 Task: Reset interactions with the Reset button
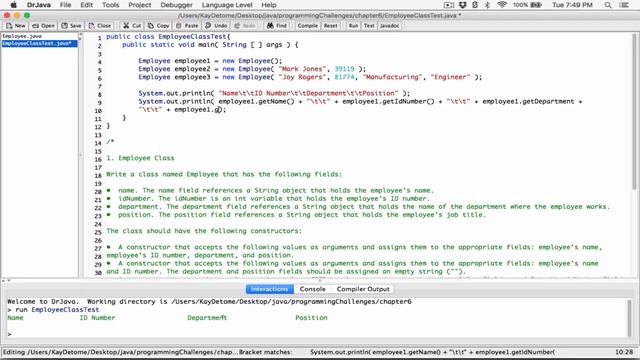(331, 26)
